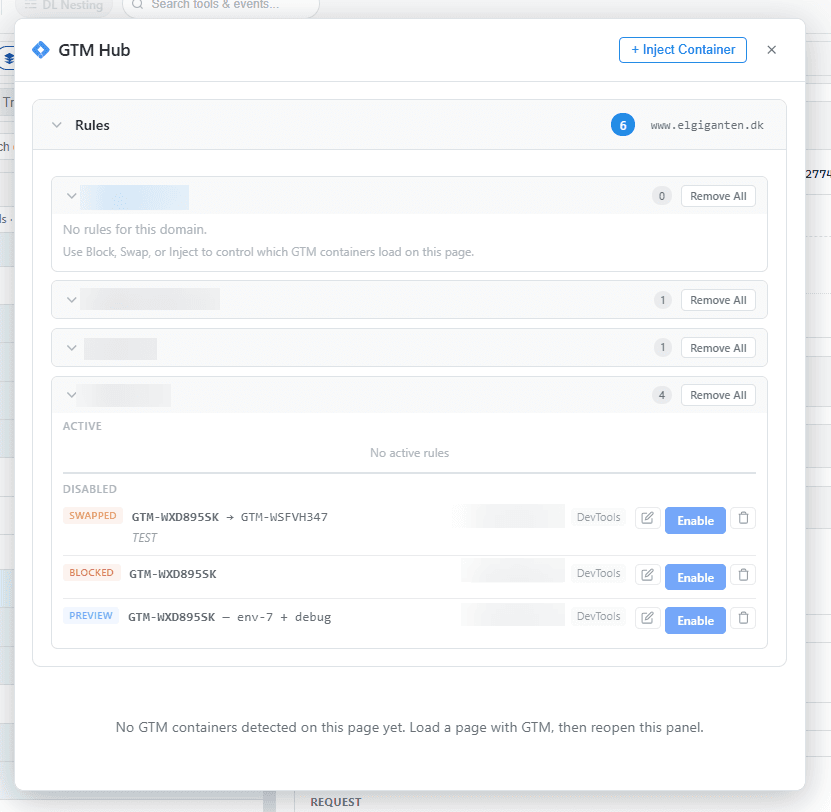Enable the PREVIEW env-7 debug rule
Image resolution: width=831 pixels, height=812 pixels.
point(695,620)
